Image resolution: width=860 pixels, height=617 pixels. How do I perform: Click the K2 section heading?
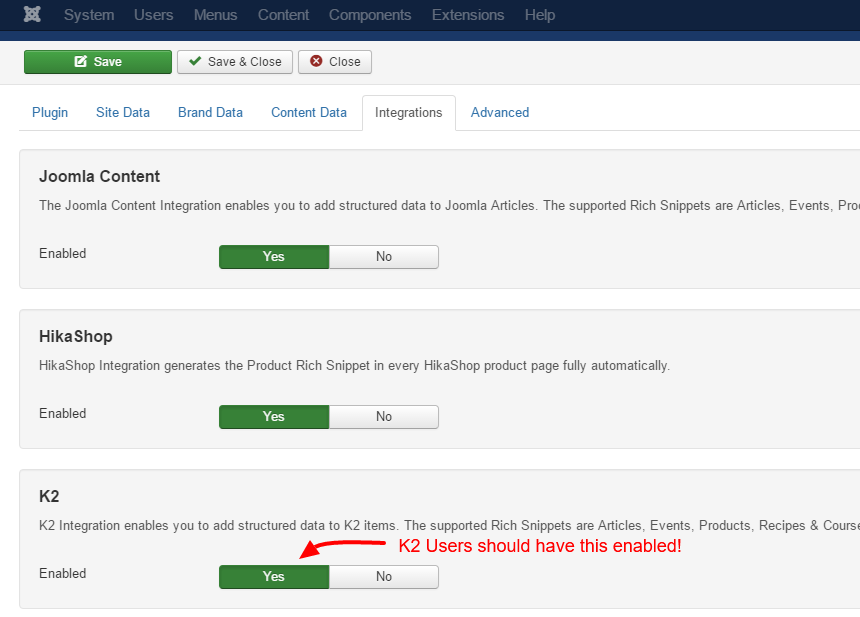[49, 496]
